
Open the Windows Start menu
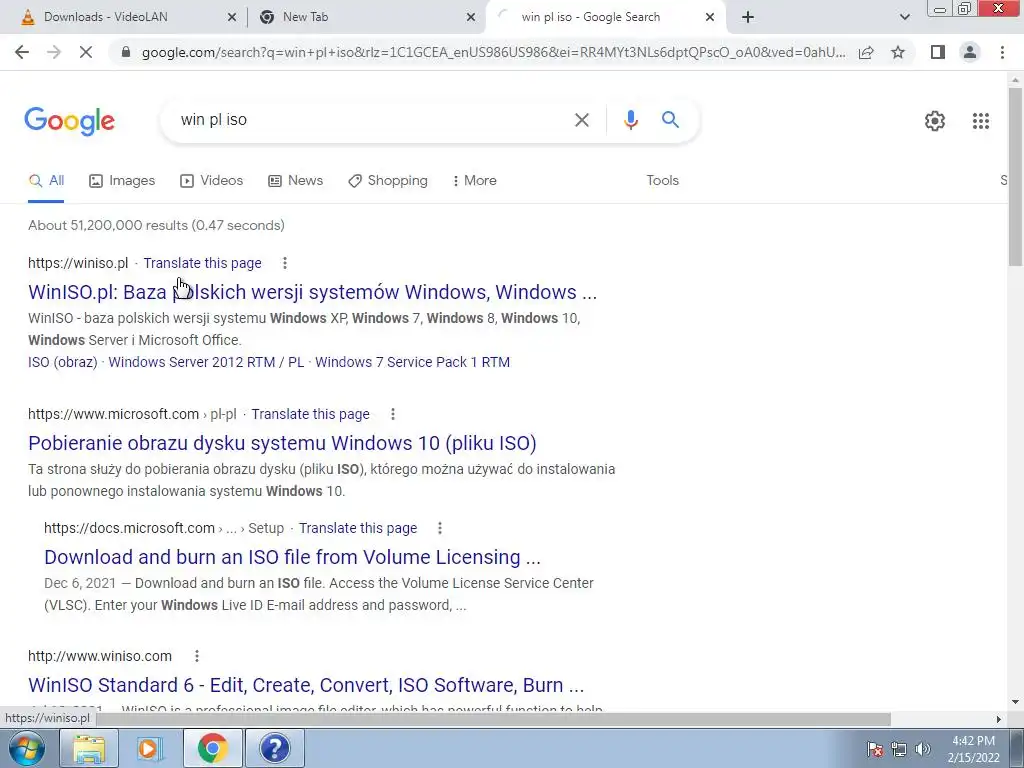[25, 748]
